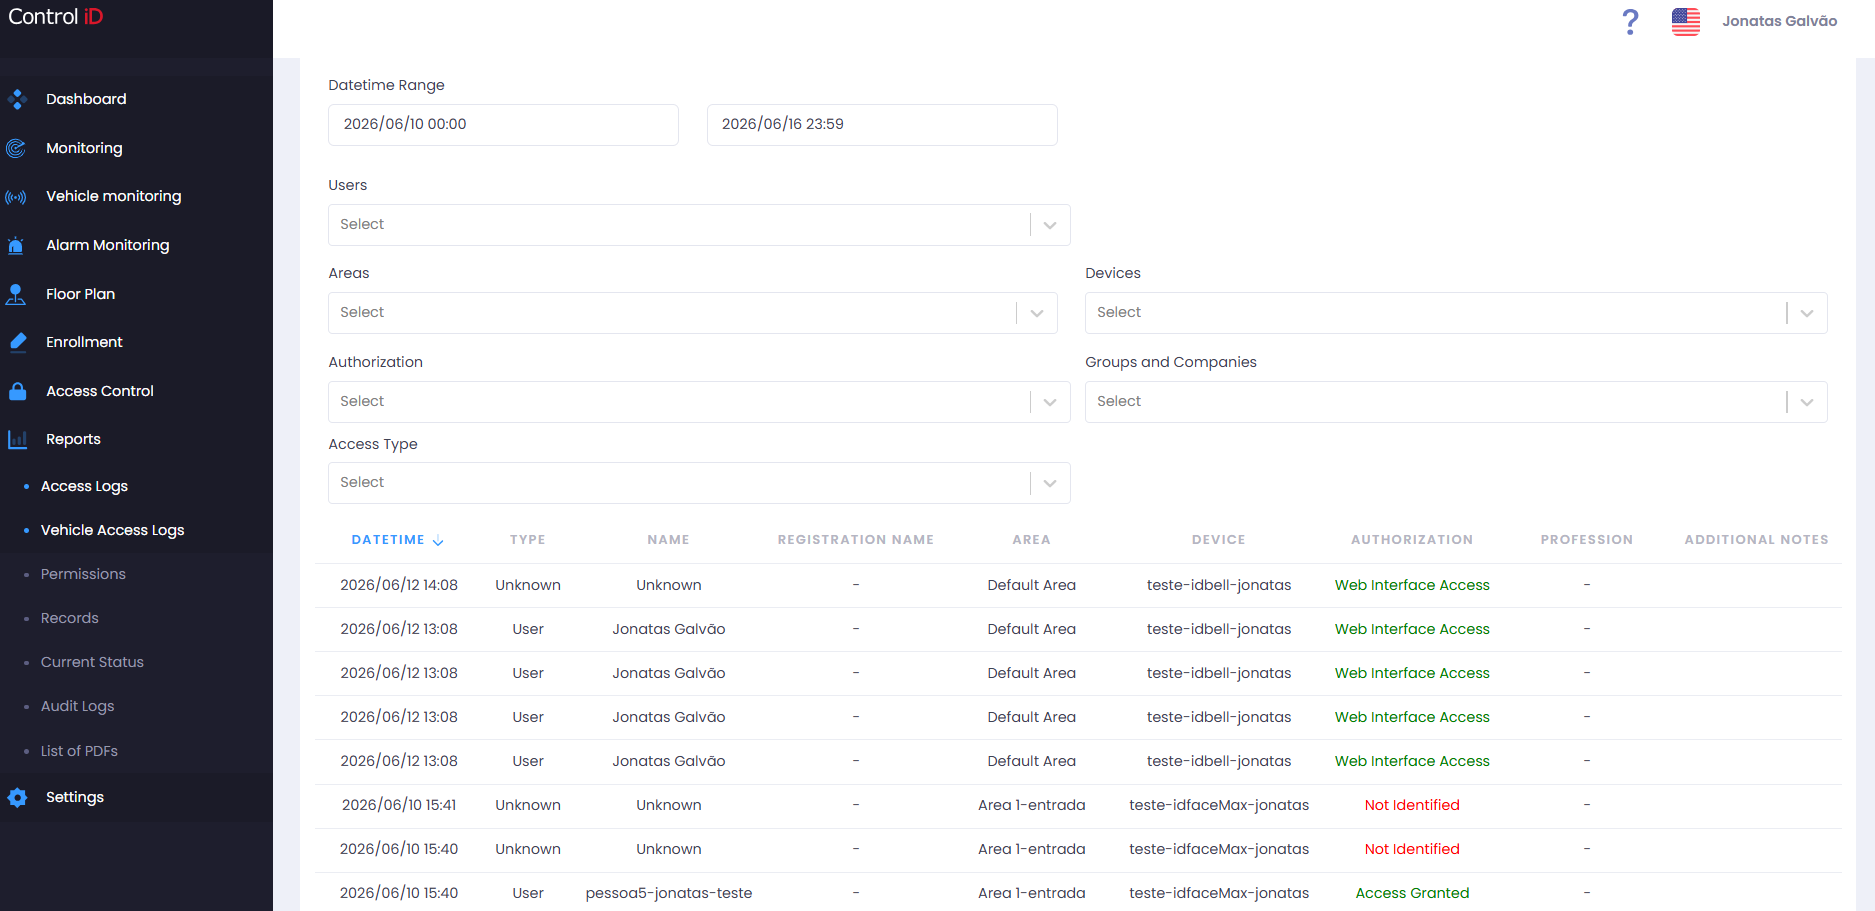Expand the Access Type select dropdown
The height and width of the screenshot is (911, 1875).
click(x=699, y=483)
